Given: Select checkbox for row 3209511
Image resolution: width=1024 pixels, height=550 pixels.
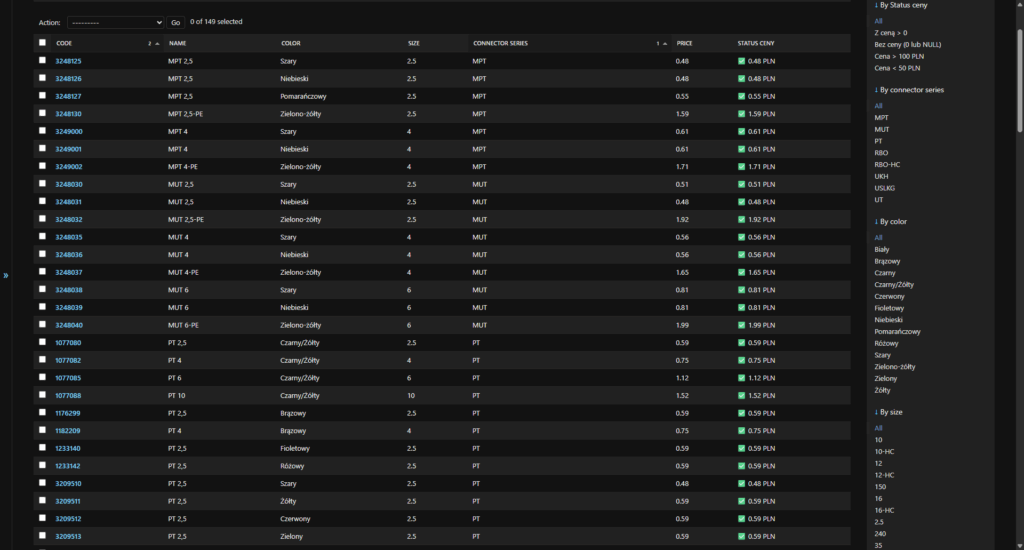Looking at the screenshot, I should pyautogui.click(x=42, y=501).
